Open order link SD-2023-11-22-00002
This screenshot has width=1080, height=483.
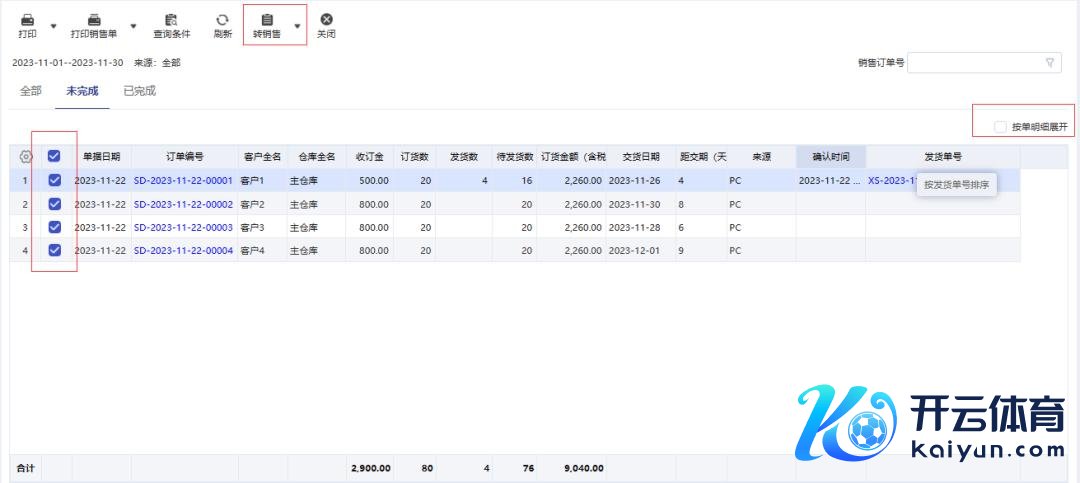tap(183, 204)
